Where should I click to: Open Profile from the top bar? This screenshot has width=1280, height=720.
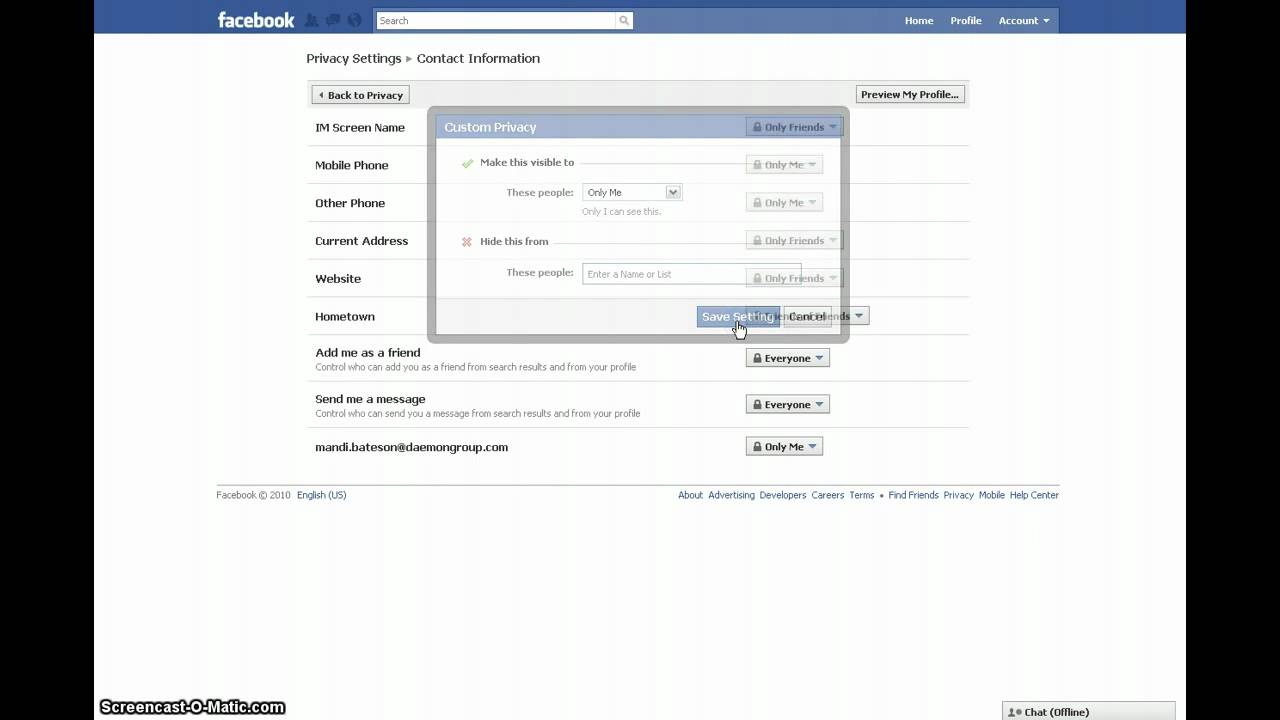click(x=966, y=20)
